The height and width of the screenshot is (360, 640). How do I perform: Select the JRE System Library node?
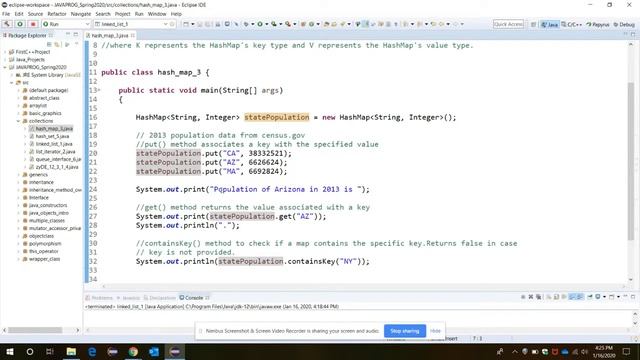[x=48, y=75]
